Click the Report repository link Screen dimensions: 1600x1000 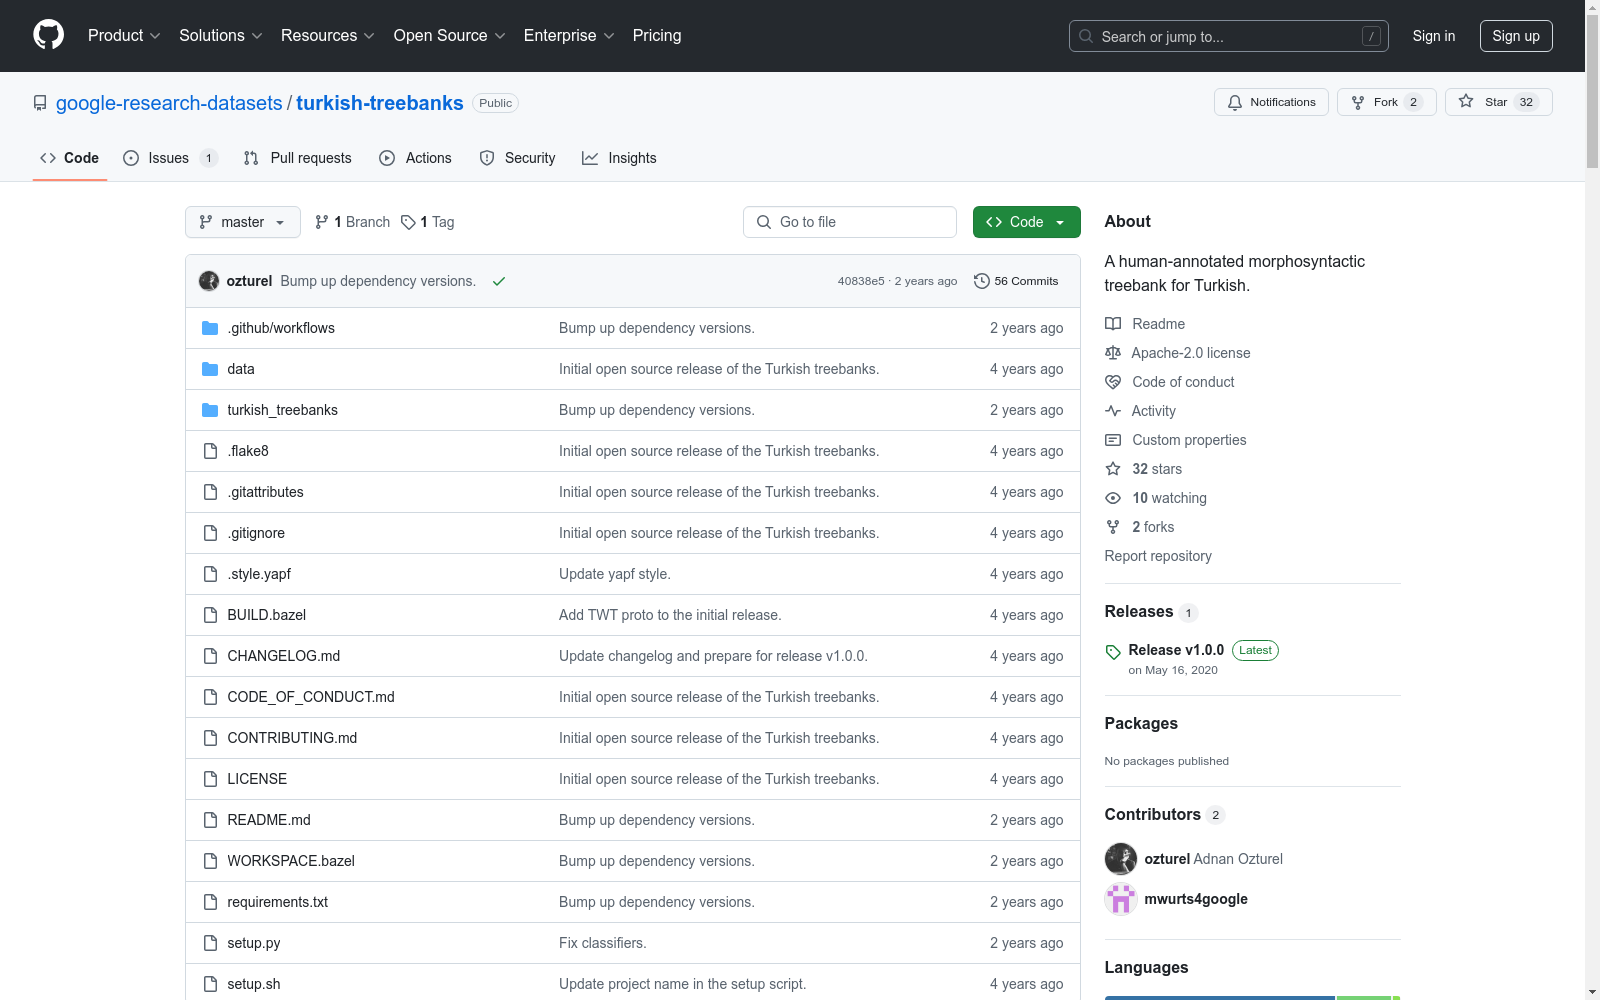point(1158,556)
